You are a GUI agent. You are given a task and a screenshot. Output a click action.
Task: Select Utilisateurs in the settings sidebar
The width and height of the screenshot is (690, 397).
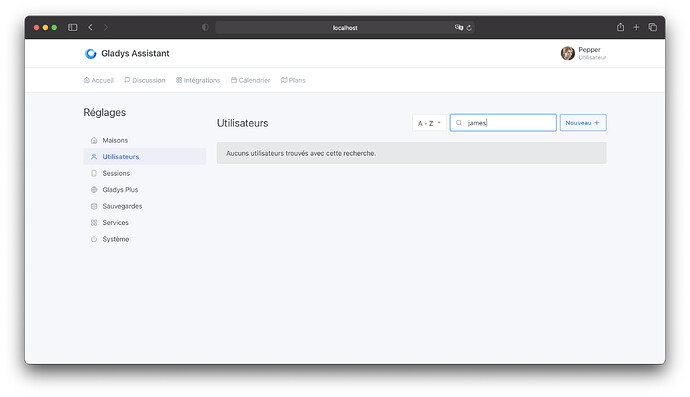click(145, 157)
